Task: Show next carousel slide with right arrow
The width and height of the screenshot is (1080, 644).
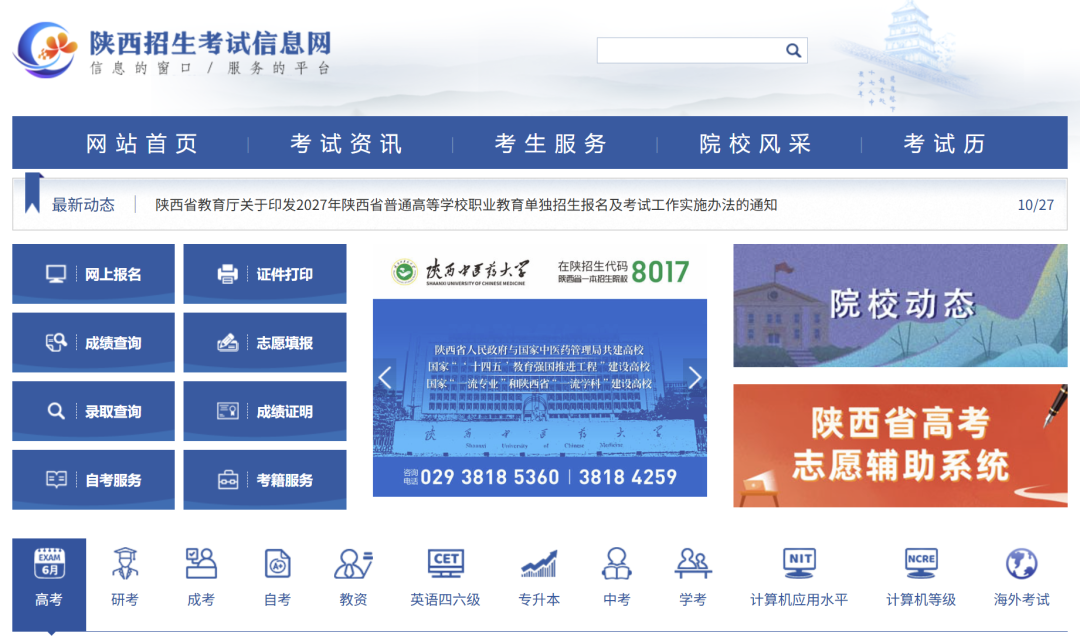Action: click(x=695, y=377)
